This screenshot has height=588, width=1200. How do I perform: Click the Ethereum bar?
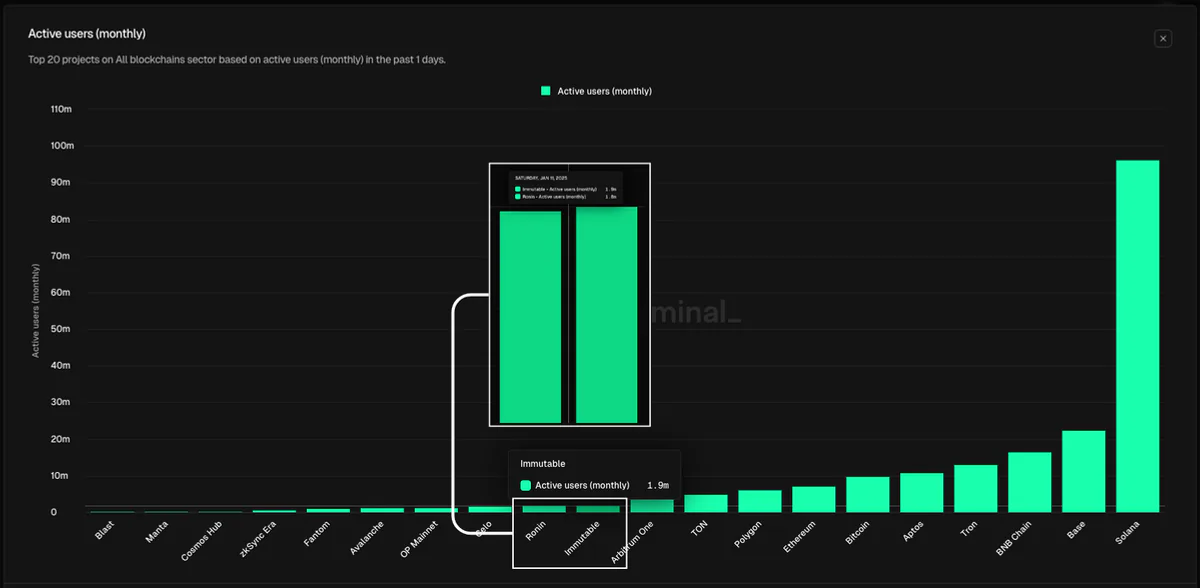(x=813, y=499)
